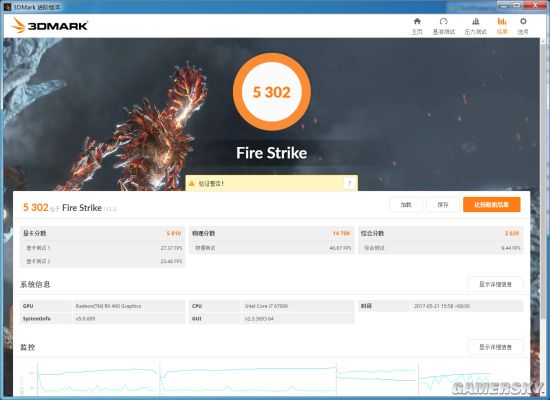Select the 结果 results bar-chart icon
The image size is (550, 400).
[x=502, y=21]
